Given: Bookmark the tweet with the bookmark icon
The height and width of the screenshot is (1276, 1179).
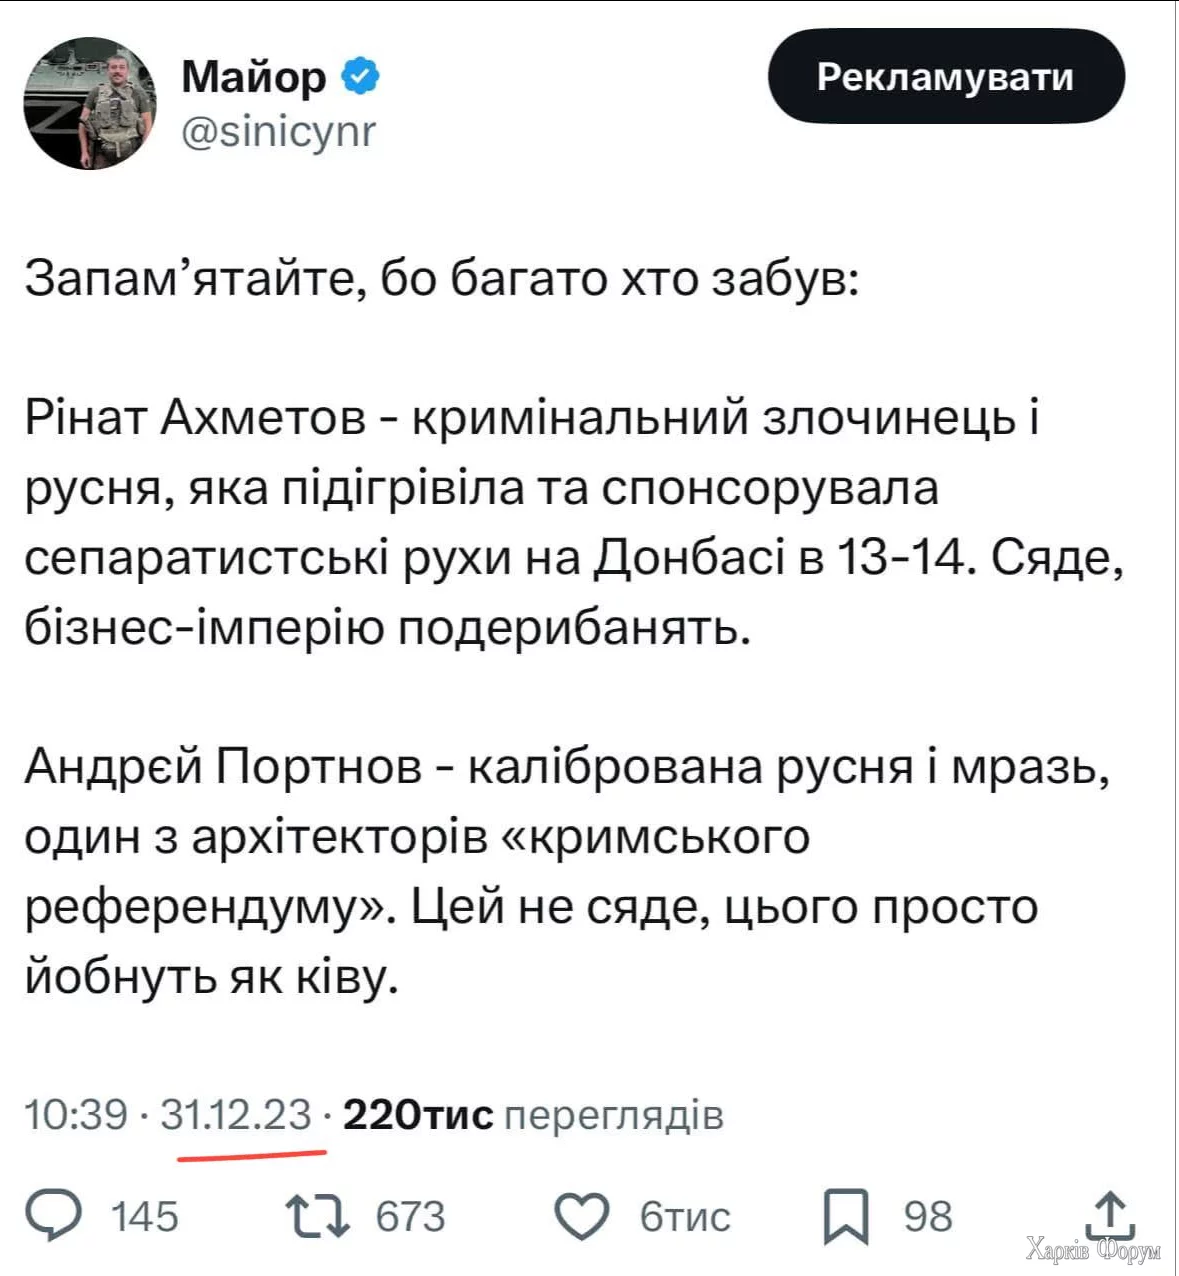Looking at the screenshot, I should pyautogui.click(x=845, y=1217).
